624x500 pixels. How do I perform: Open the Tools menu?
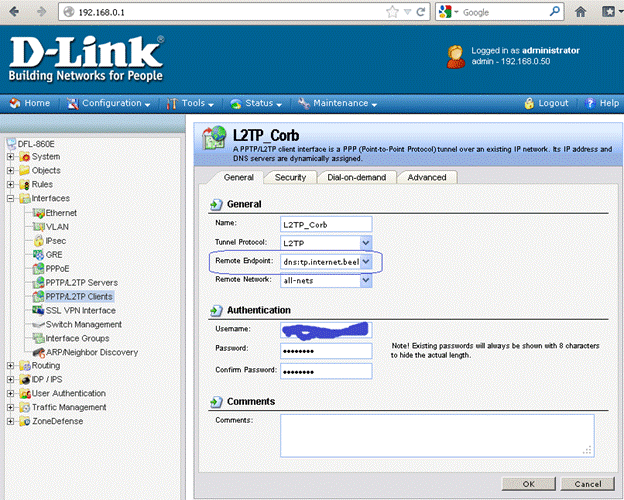[190, 104]
